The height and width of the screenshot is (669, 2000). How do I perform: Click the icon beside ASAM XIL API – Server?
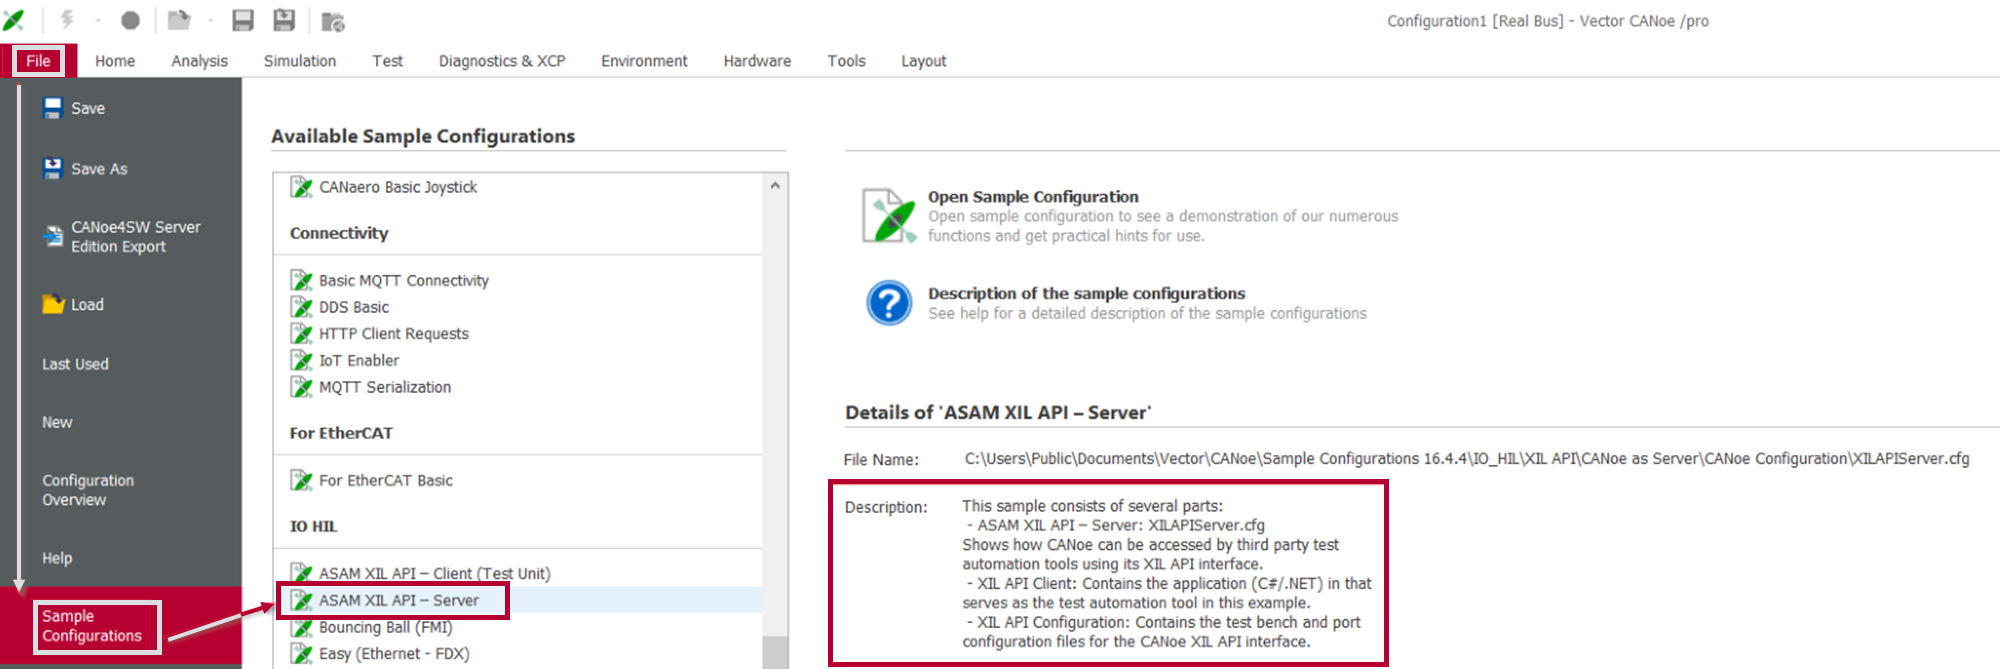click(302, 600)
